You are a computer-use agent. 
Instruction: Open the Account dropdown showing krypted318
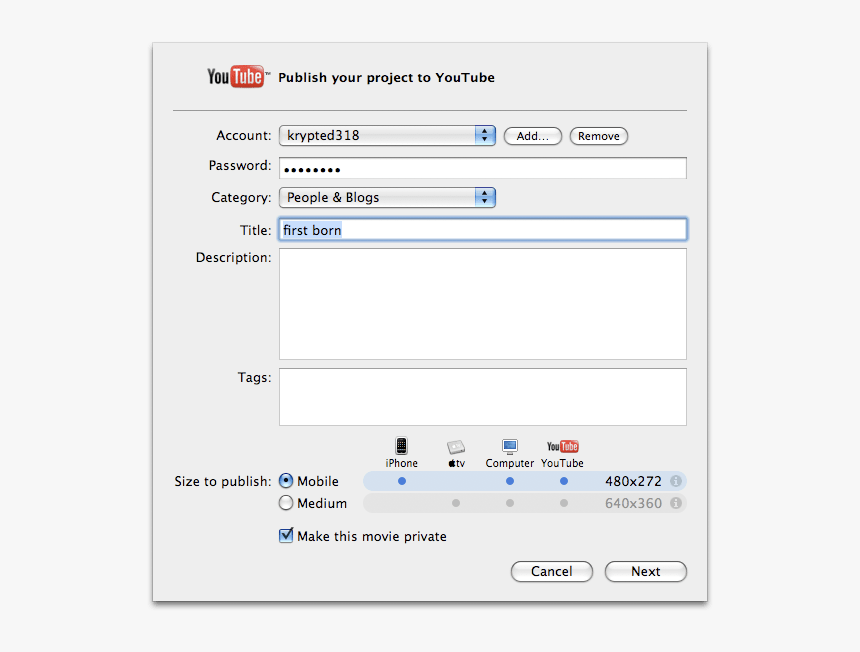tap(387, 135)
